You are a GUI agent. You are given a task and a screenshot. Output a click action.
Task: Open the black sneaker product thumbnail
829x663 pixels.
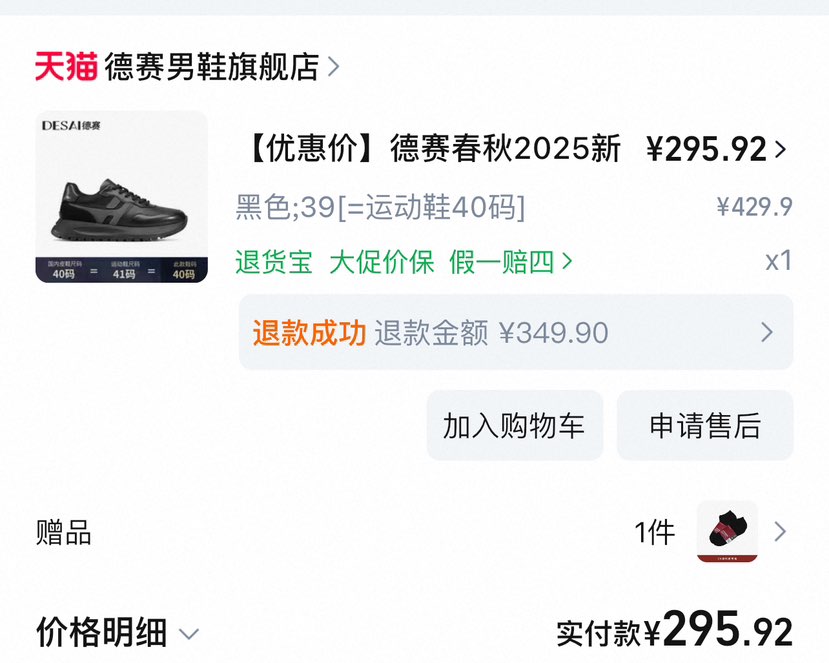pos(122,197)
